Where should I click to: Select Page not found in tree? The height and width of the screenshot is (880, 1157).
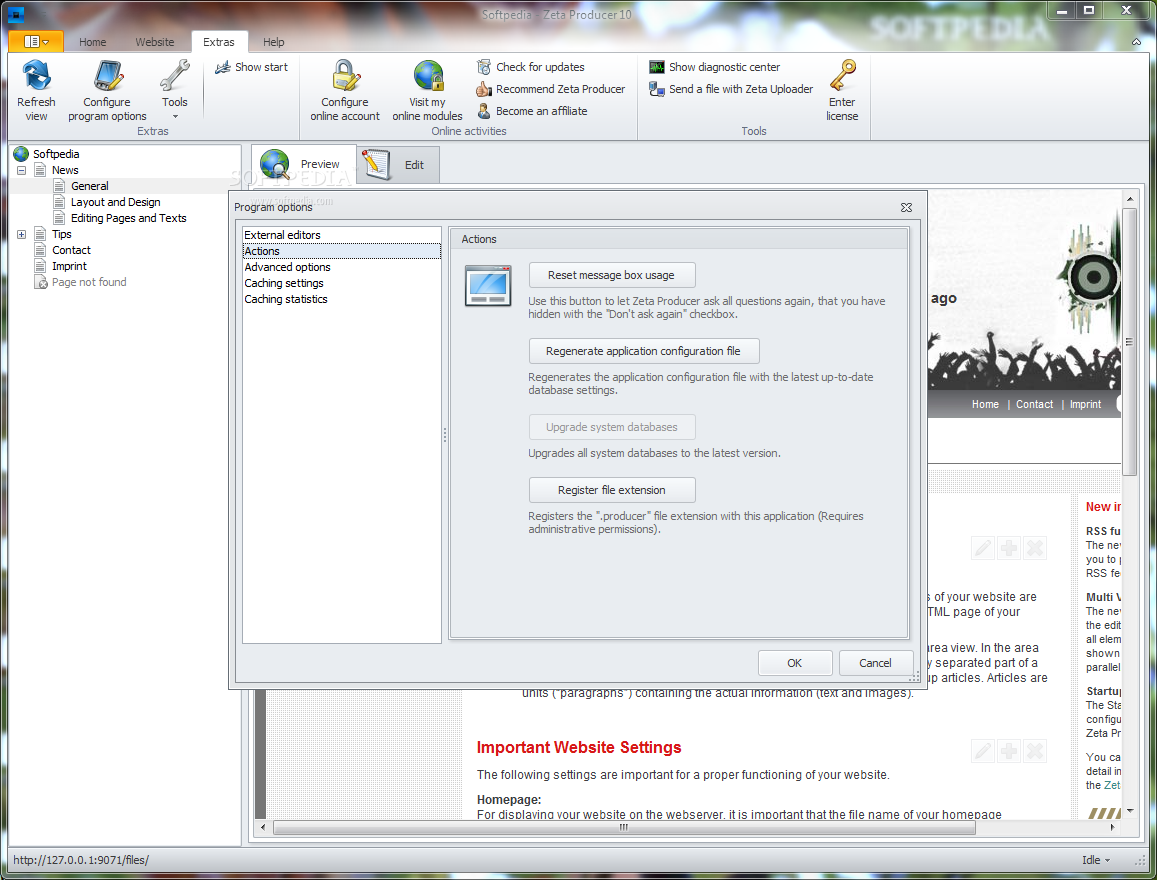pos(89,283)
